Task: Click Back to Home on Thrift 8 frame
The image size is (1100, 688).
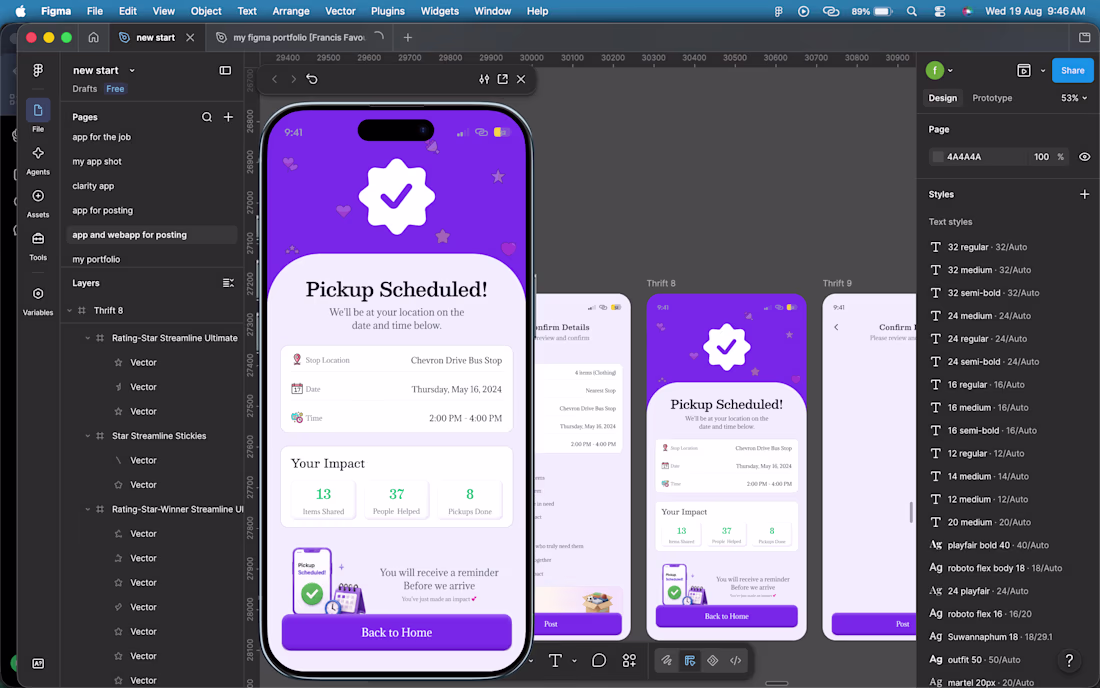Action: point(726,616)
